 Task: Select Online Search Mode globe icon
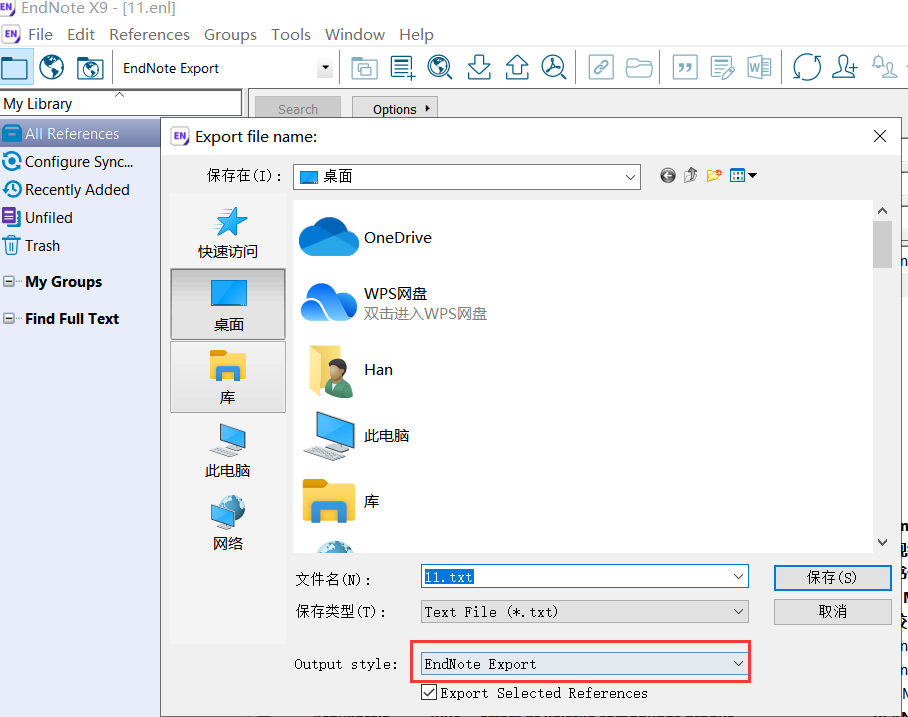[x=52, y=68]
